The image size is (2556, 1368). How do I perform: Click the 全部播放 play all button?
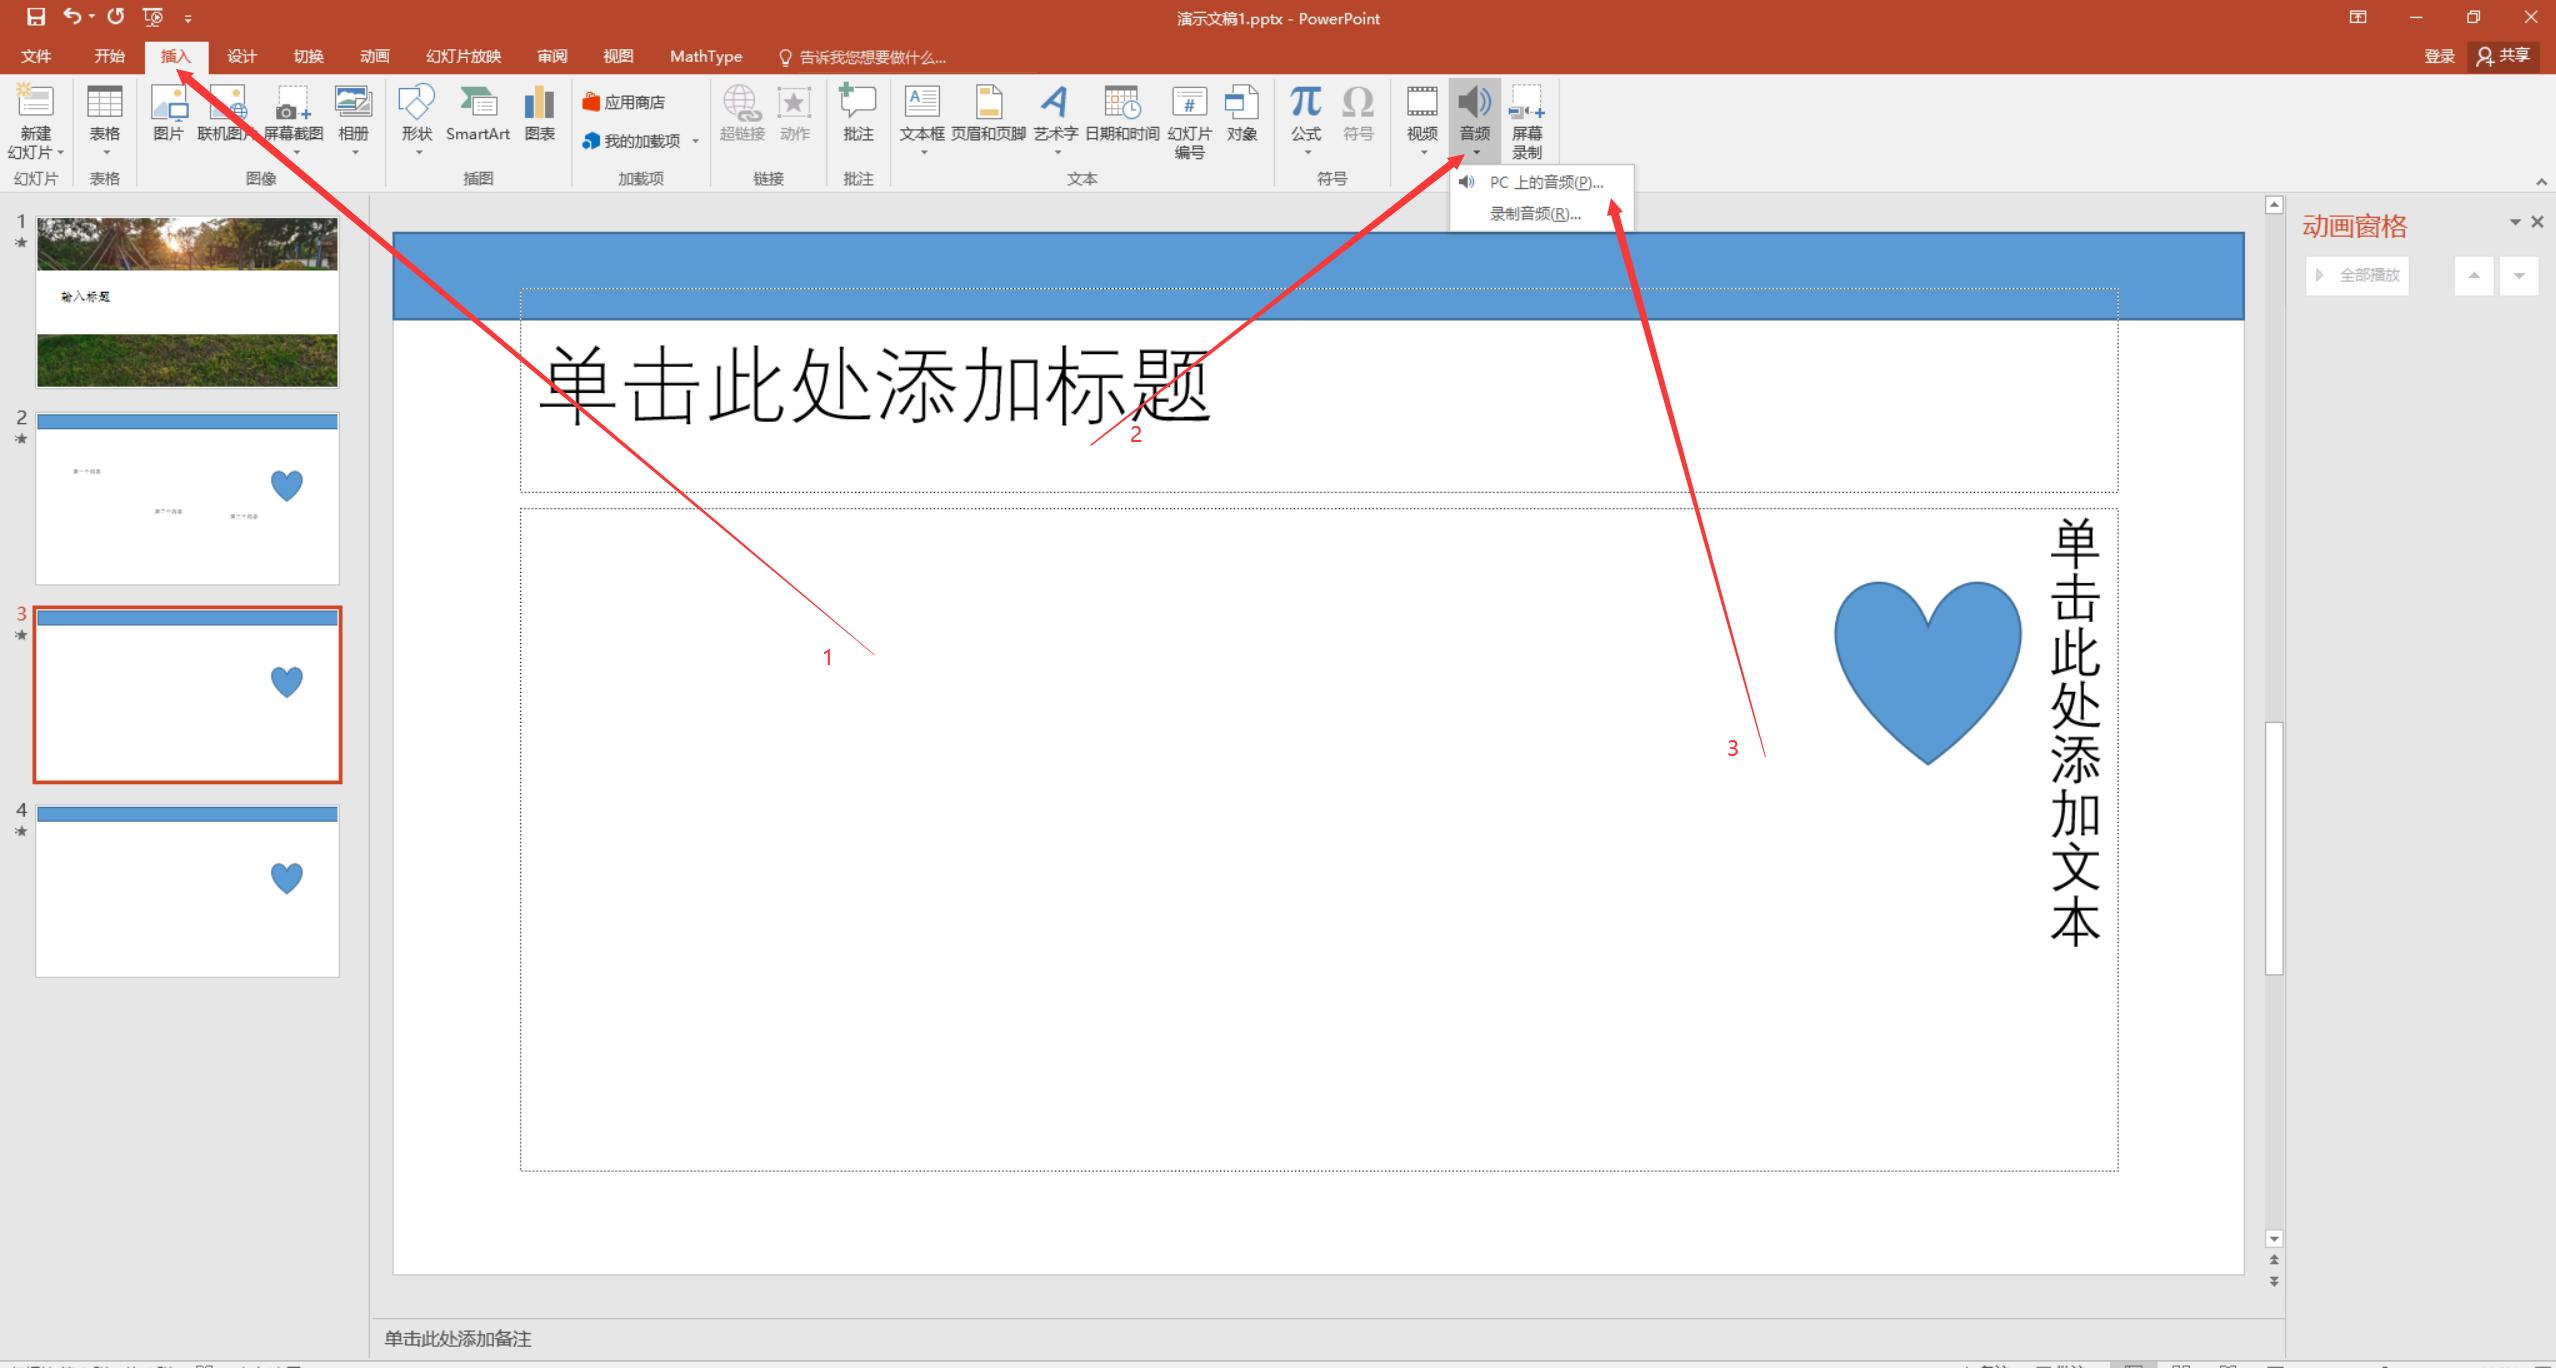click(2358, 275)
